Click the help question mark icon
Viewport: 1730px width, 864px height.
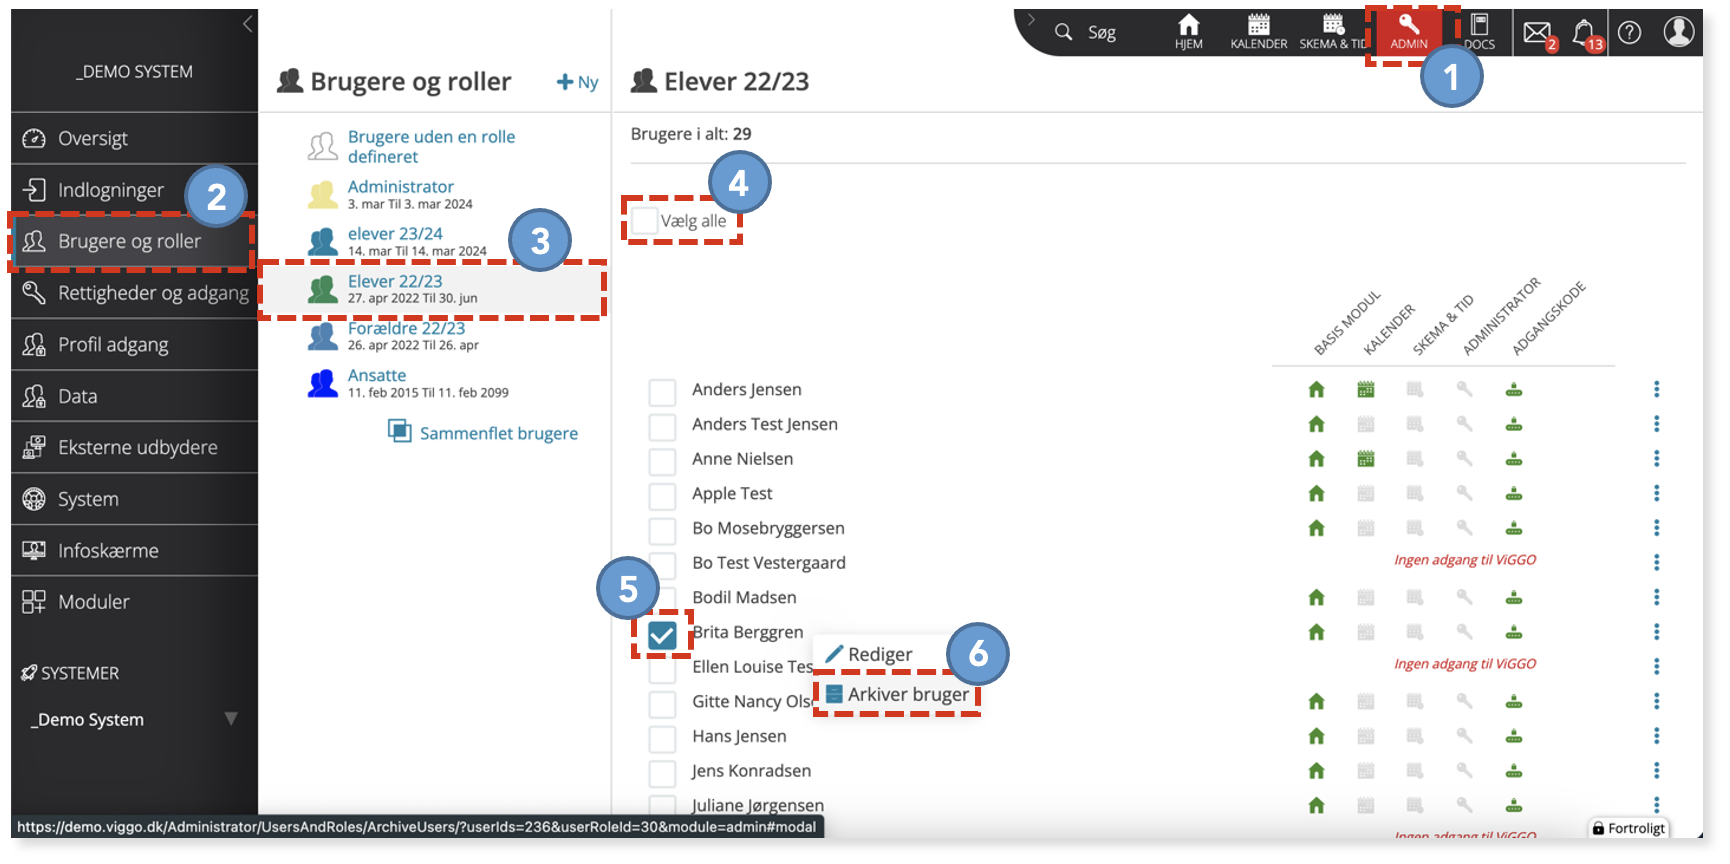pyautogui.click(x=1630, y=32)
